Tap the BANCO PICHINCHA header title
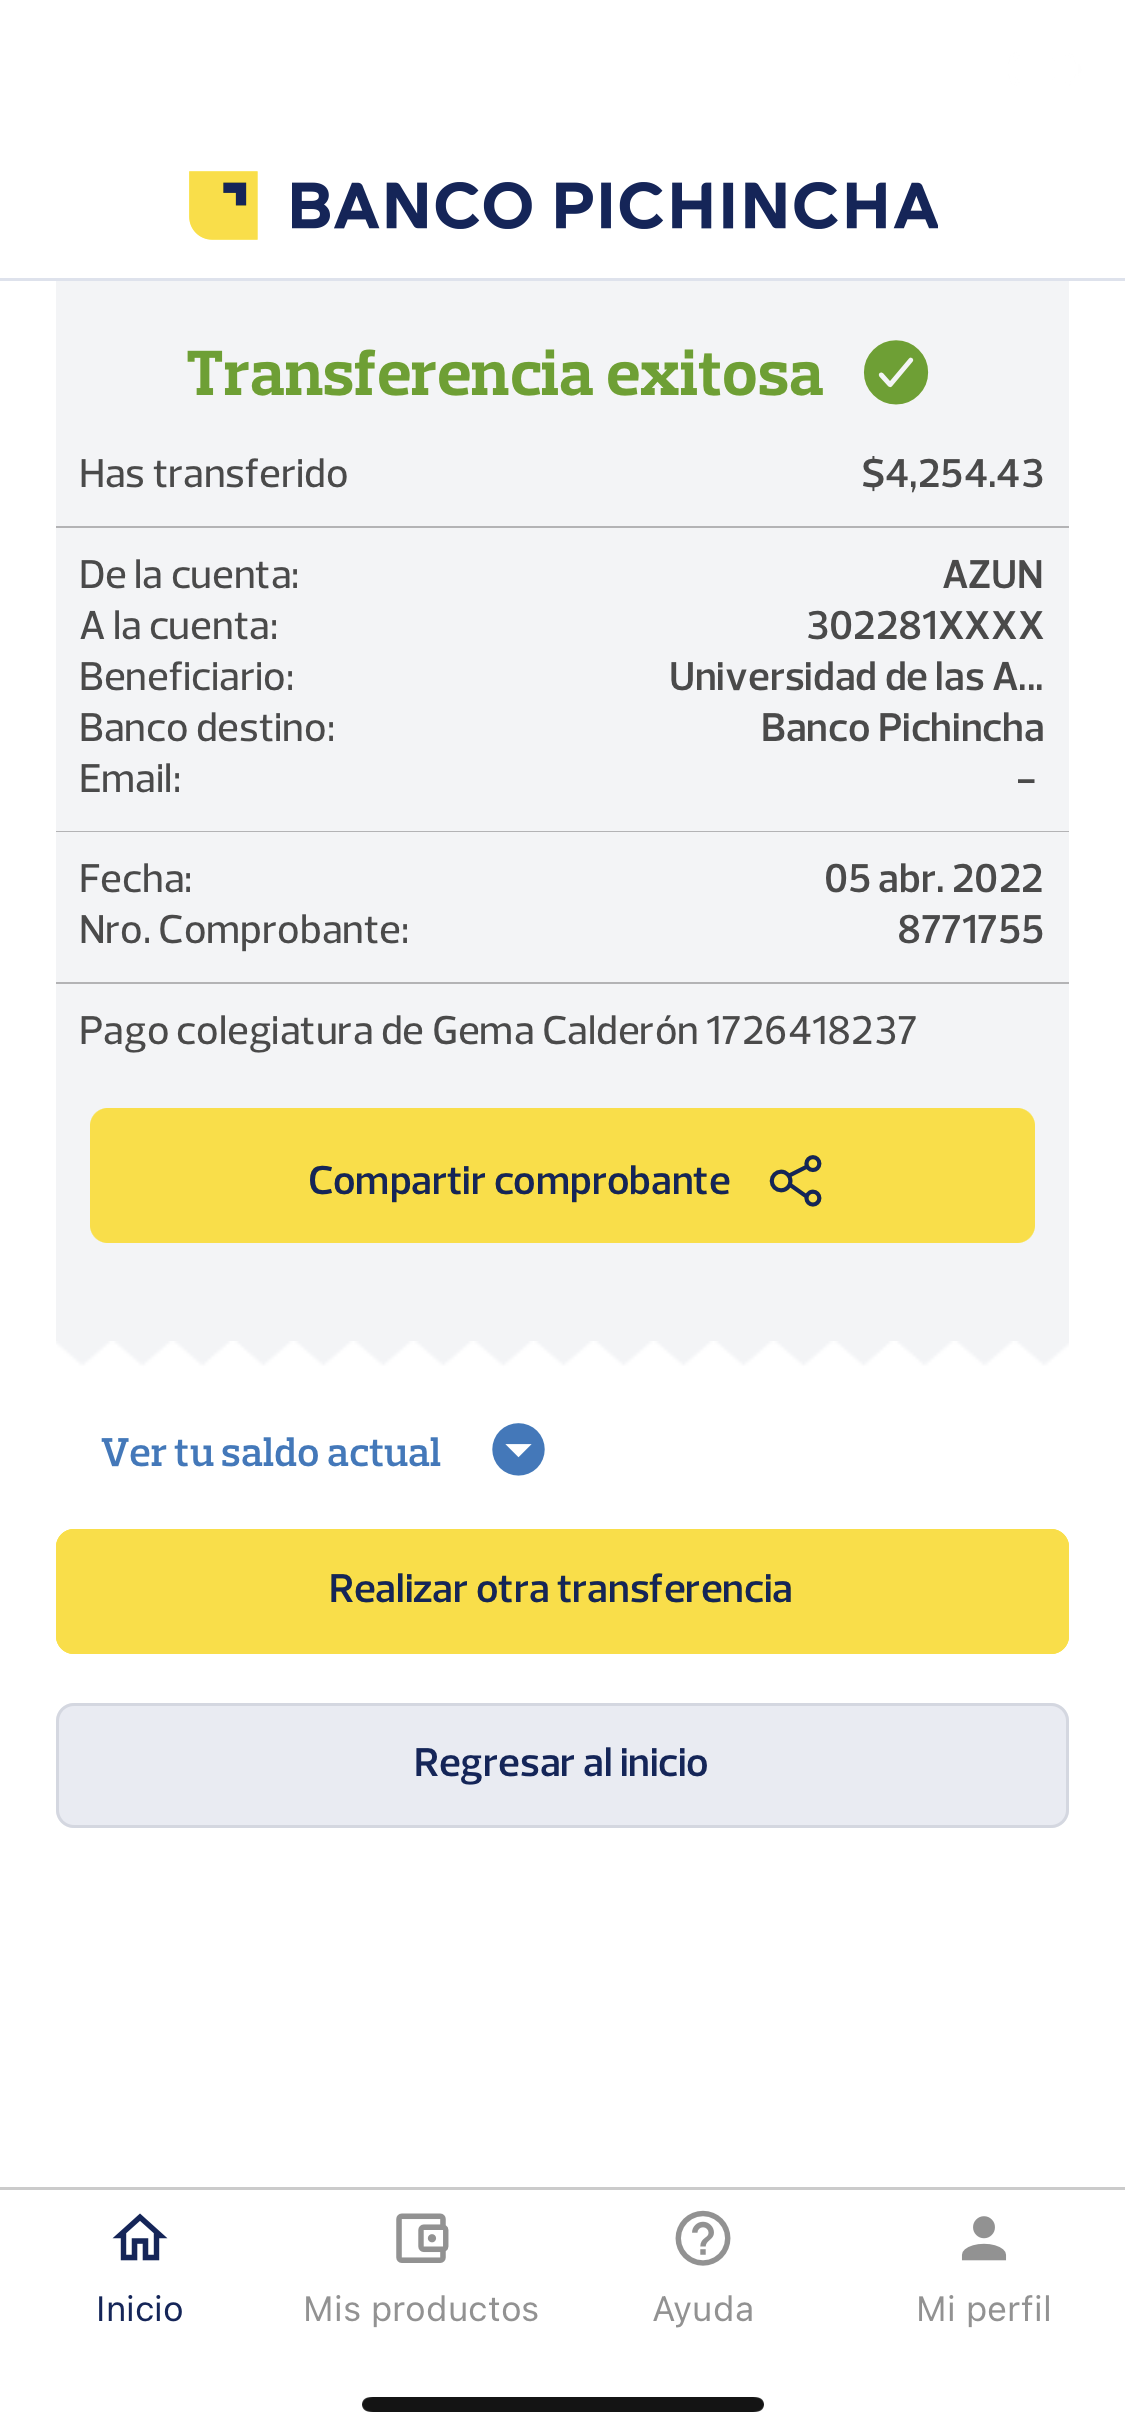The image size is (1125, 2436). point(613,206)
